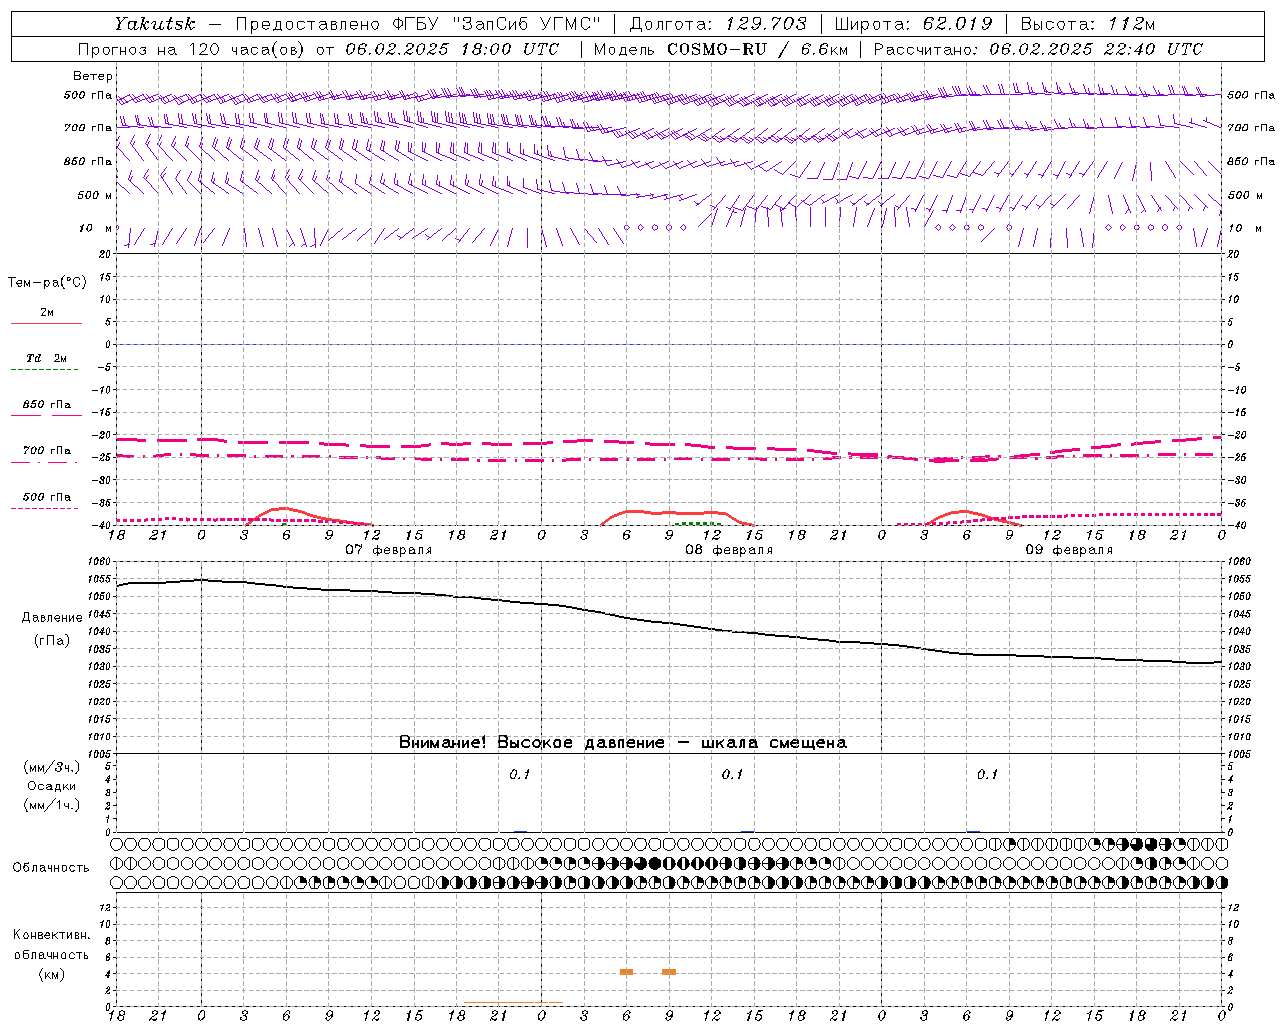The height and width of the screenshot is (1024, 1280).
Task: Click the '1005' value on the right pressure axis
Action: pyautogui.click(x=1240, y=754)
